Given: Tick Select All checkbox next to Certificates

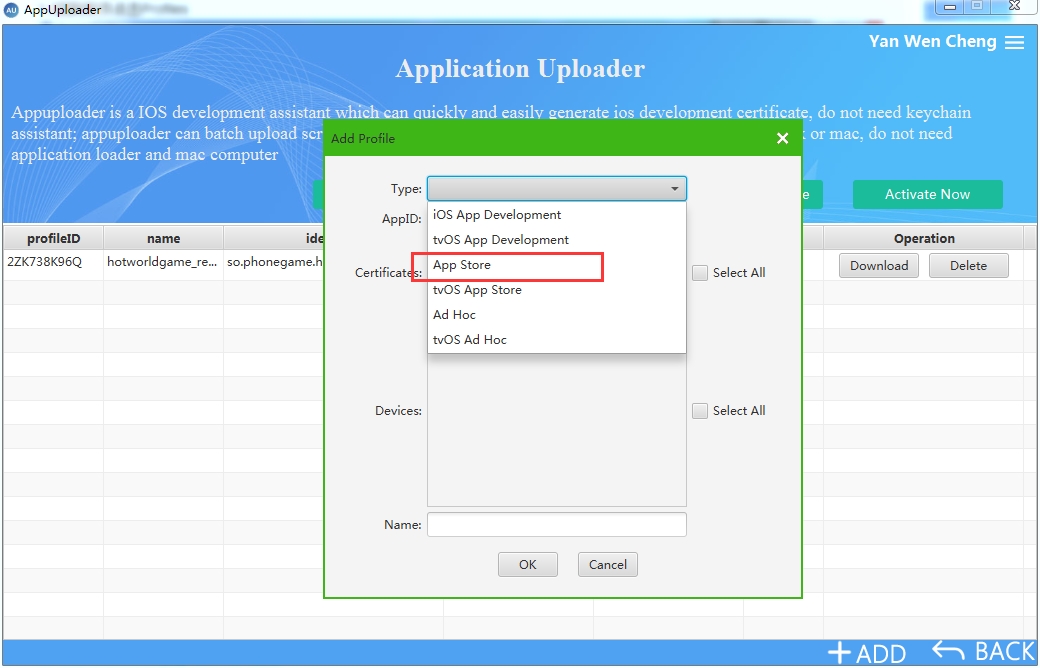Looking at the screenshot, I should (x=700, y=273).
